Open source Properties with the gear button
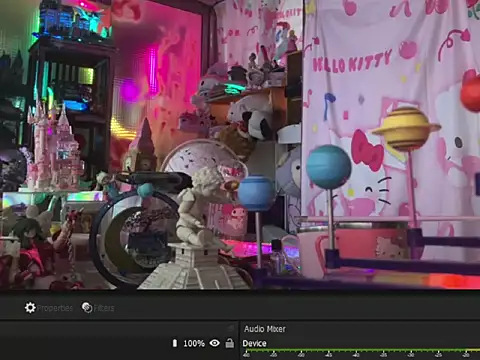This screenshot has height=360, width=480. click(x=49, y=308)
